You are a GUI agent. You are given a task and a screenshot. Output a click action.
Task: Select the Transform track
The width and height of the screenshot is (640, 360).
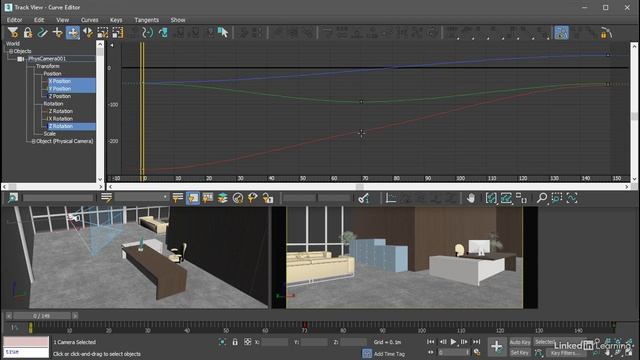[x=48, y=66]
